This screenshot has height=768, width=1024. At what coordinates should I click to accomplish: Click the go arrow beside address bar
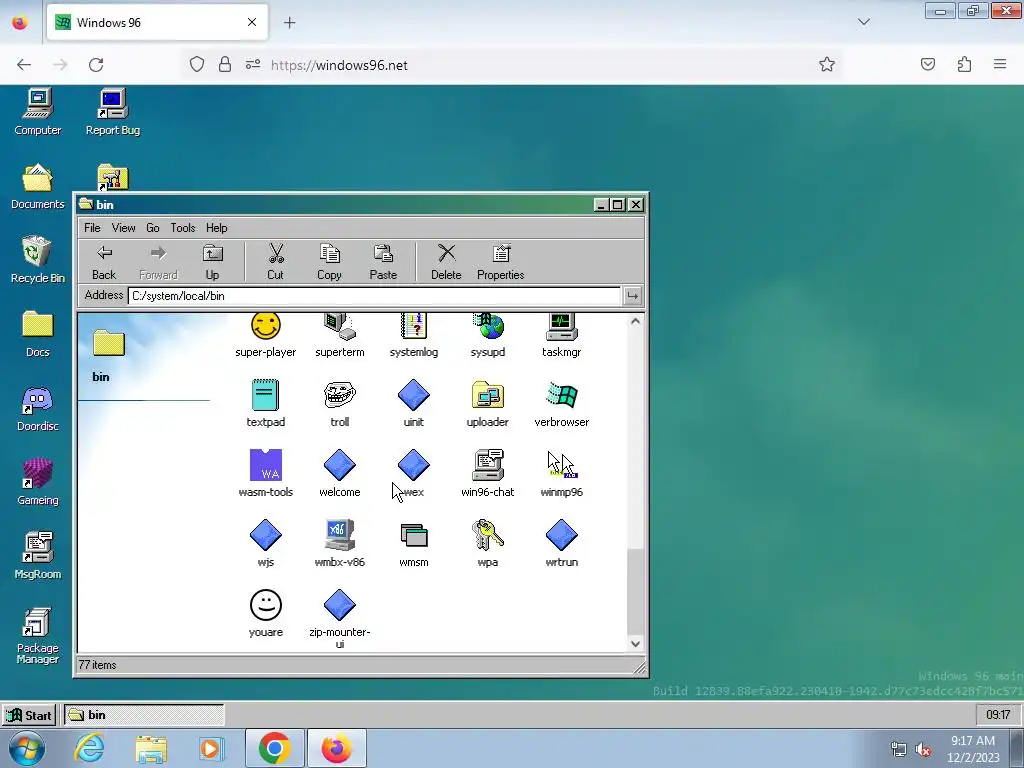(632, 296)
